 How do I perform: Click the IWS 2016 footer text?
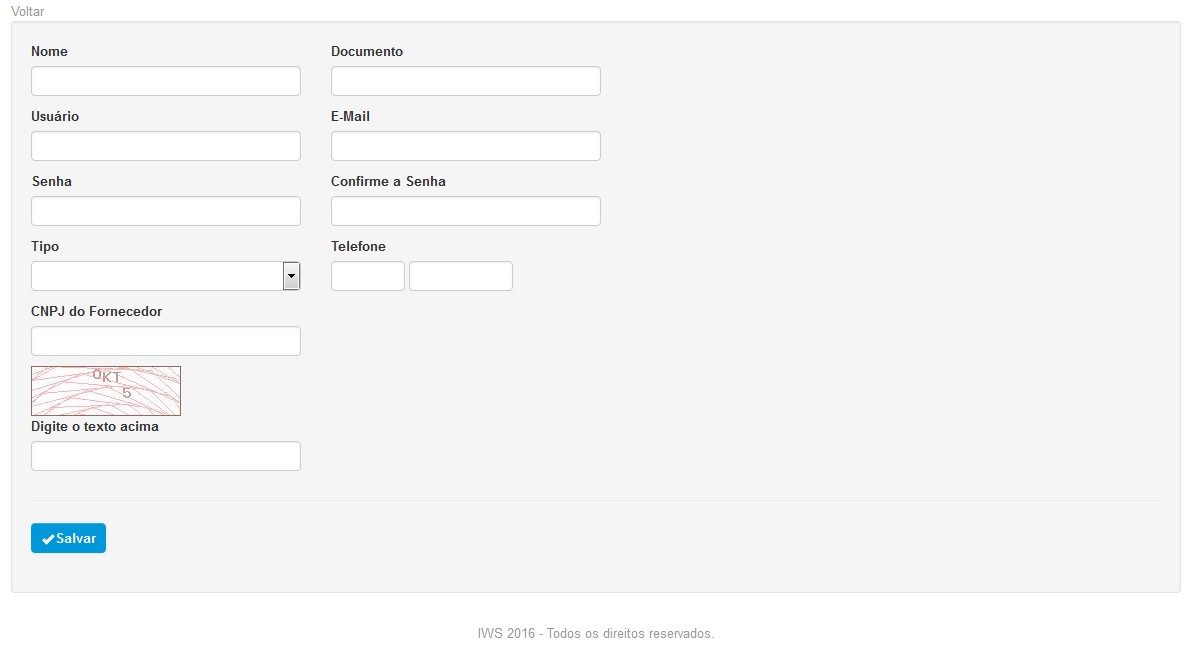pos(596,634)
